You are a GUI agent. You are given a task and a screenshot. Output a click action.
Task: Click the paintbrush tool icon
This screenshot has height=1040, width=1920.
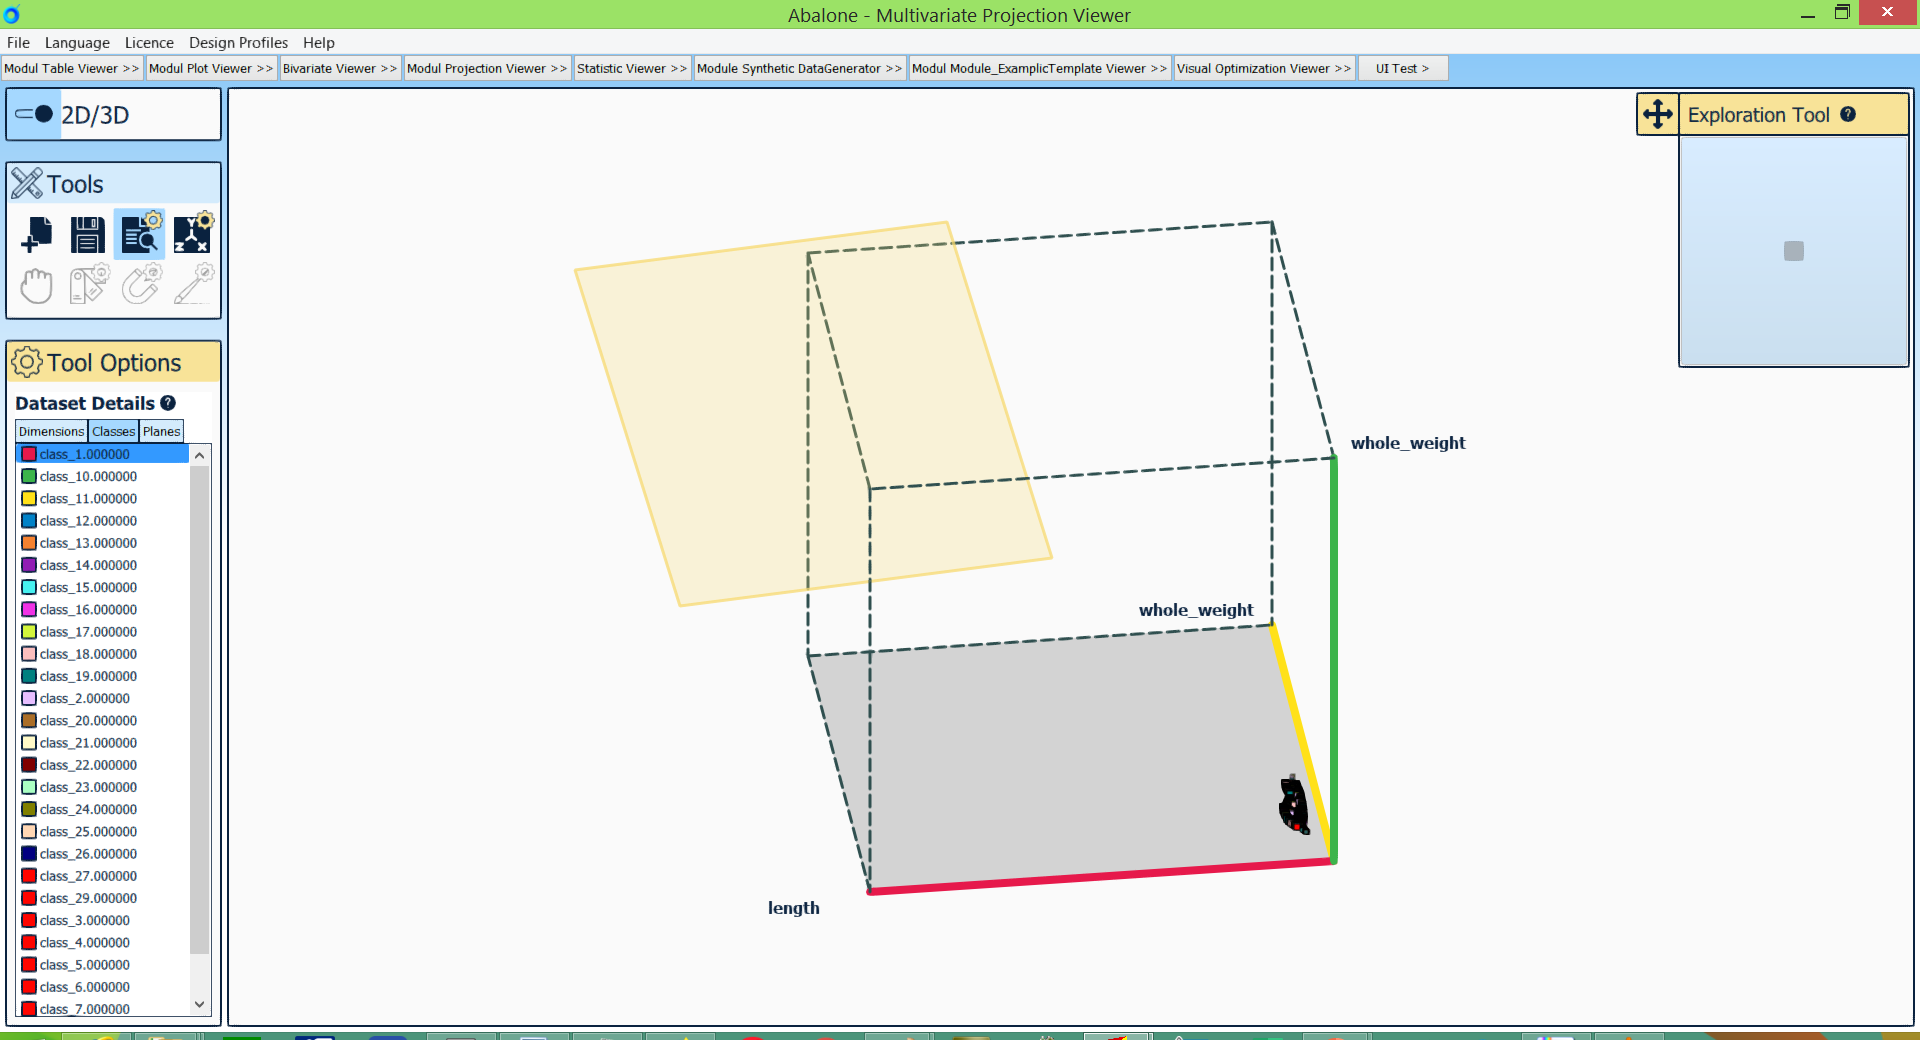coord(192,286)
